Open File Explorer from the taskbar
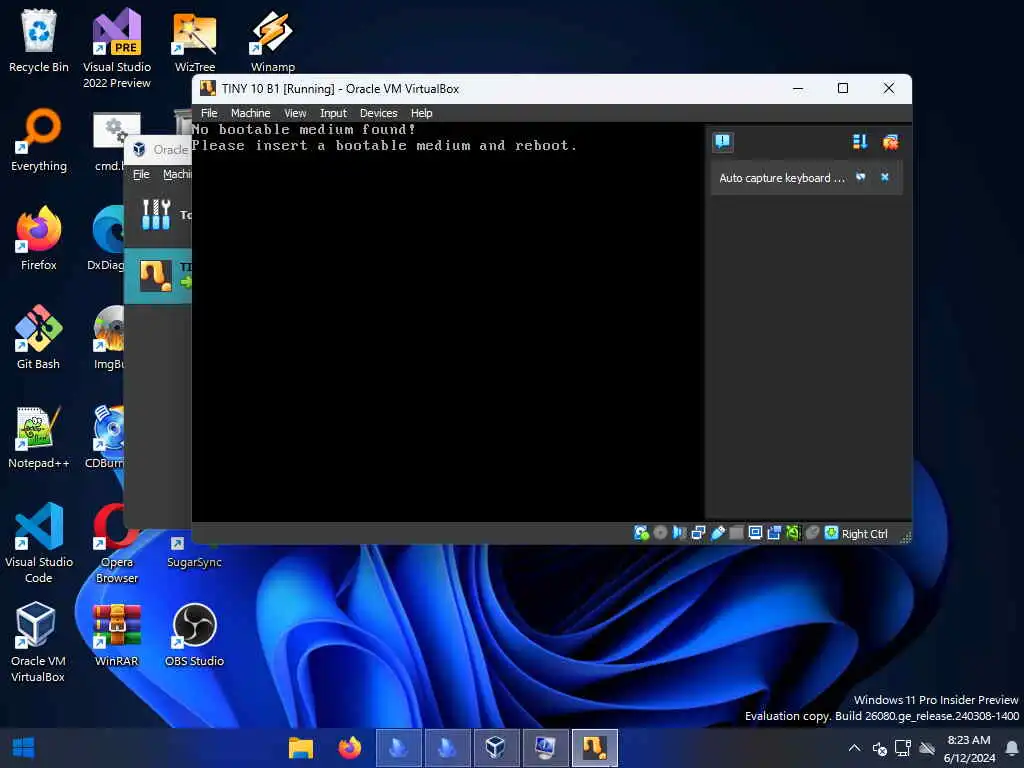The width and height of the screenshot is (1024, 768). click(301, 748)
